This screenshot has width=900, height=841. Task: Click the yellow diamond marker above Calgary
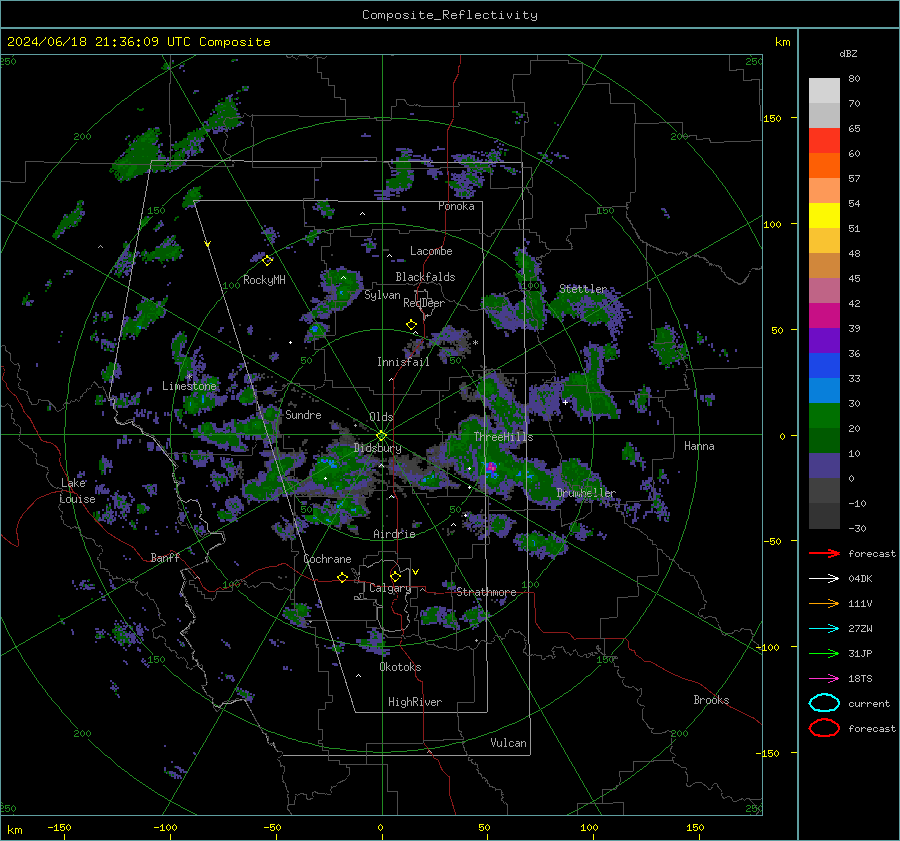pos(395,576)
